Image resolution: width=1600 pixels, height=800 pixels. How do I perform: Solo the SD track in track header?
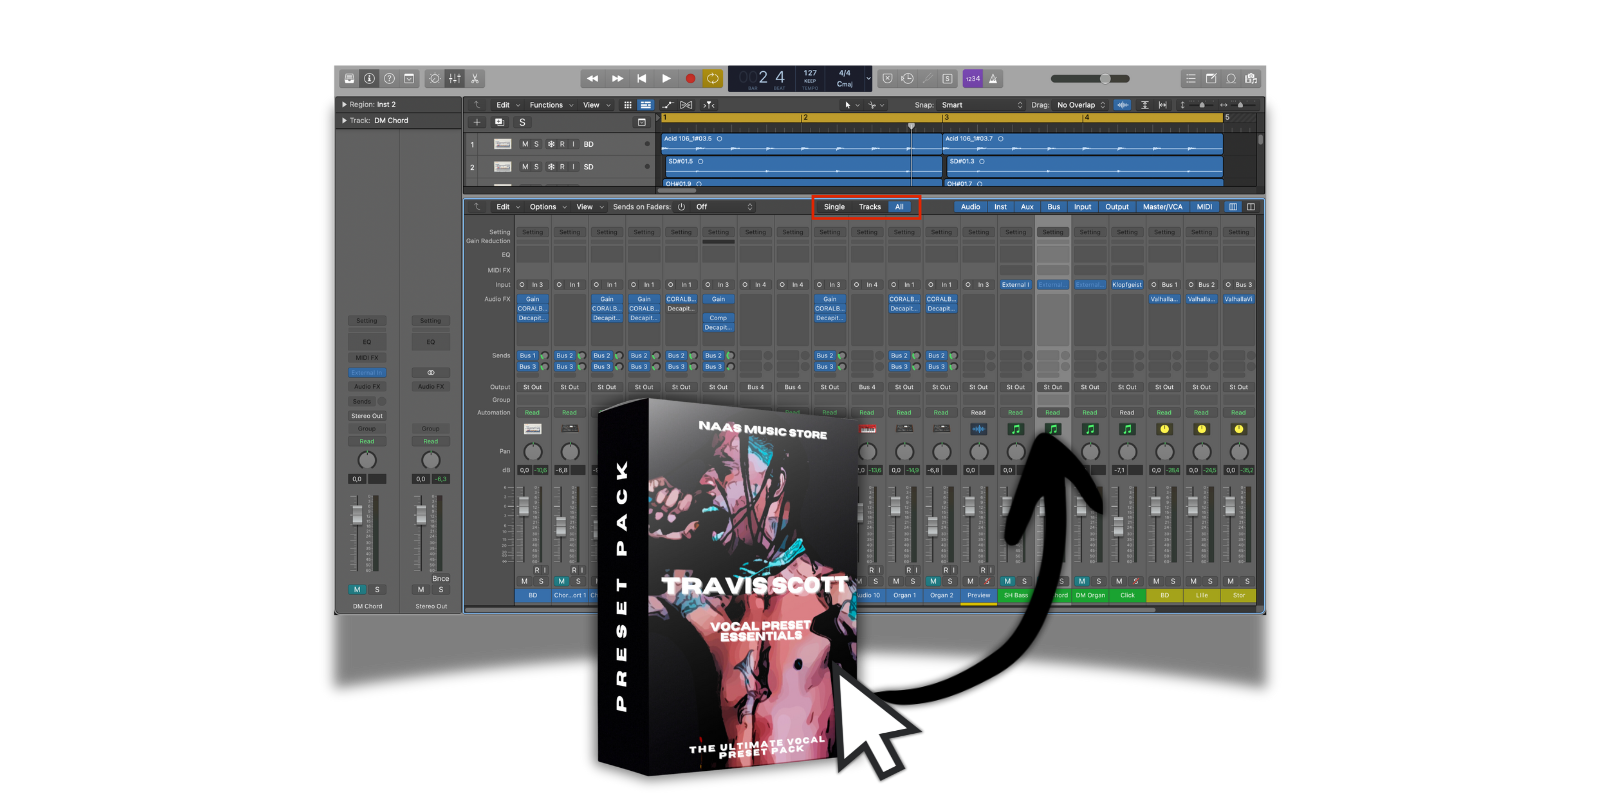[x=536, y=167]
